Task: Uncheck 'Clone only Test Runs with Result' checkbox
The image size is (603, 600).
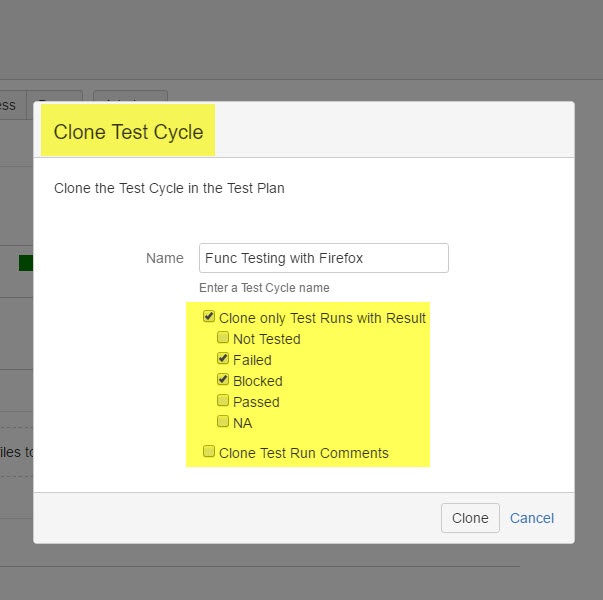Action: [209, 317]
